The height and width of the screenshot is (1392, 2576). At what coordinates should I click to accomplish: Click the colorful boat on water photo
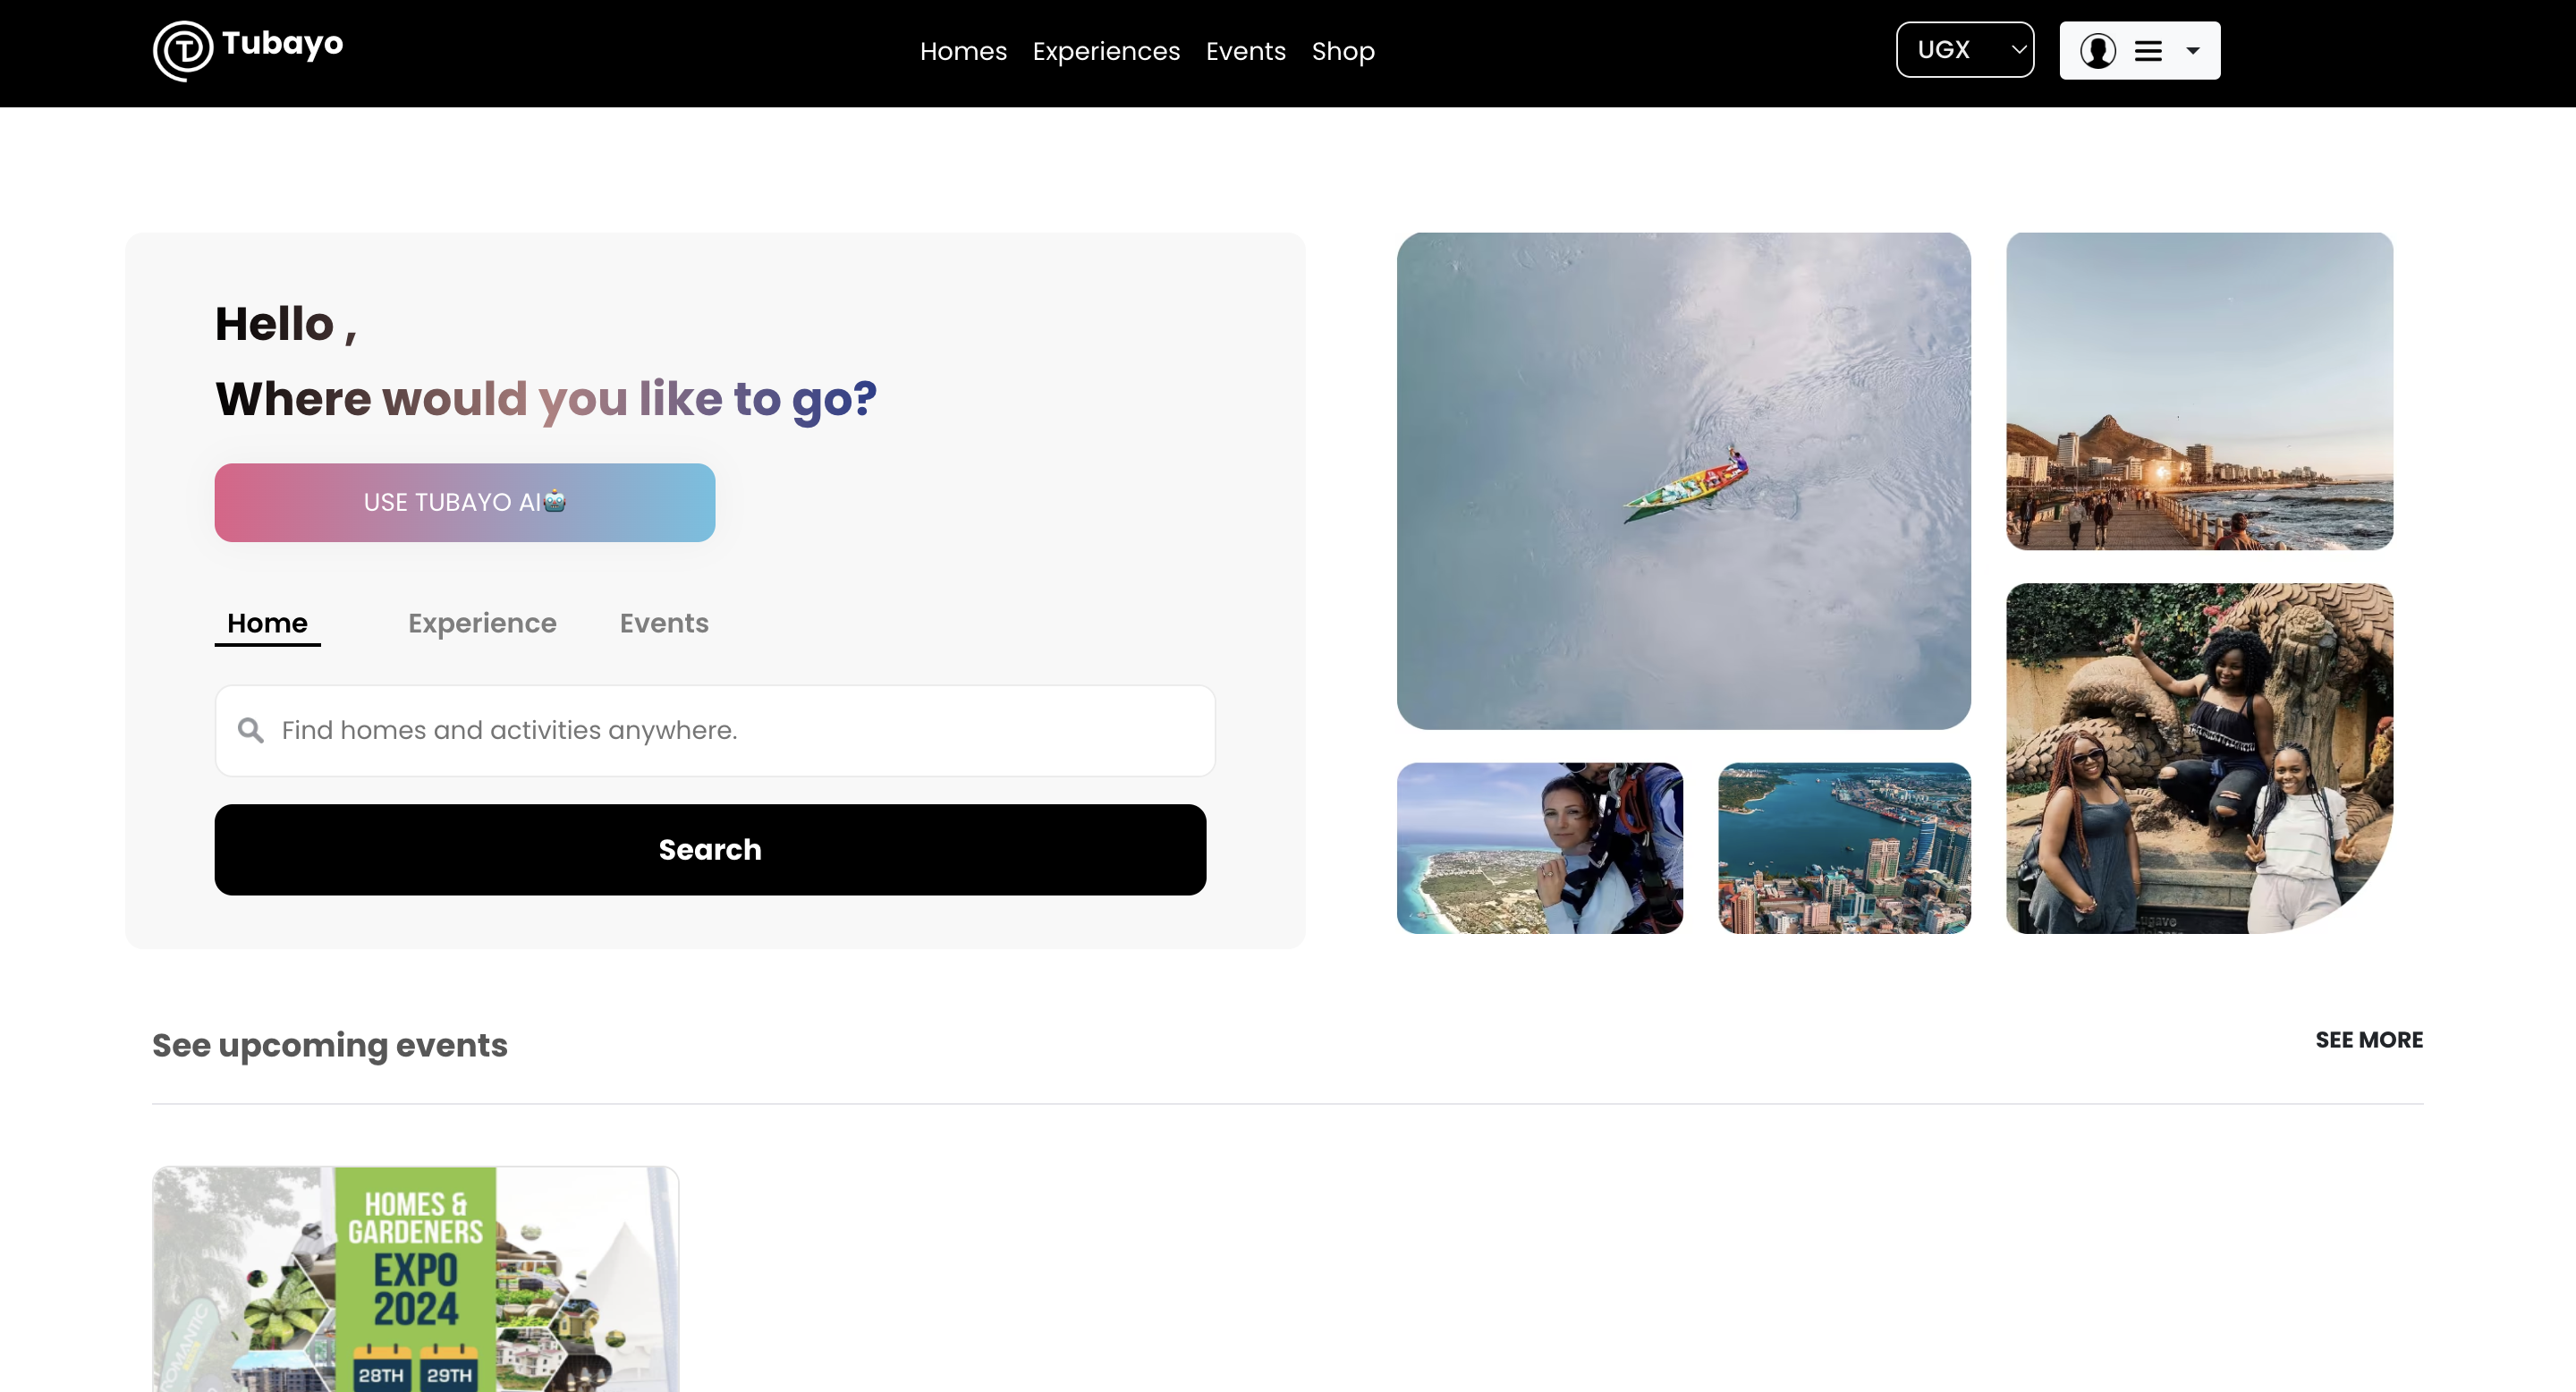1684,481
